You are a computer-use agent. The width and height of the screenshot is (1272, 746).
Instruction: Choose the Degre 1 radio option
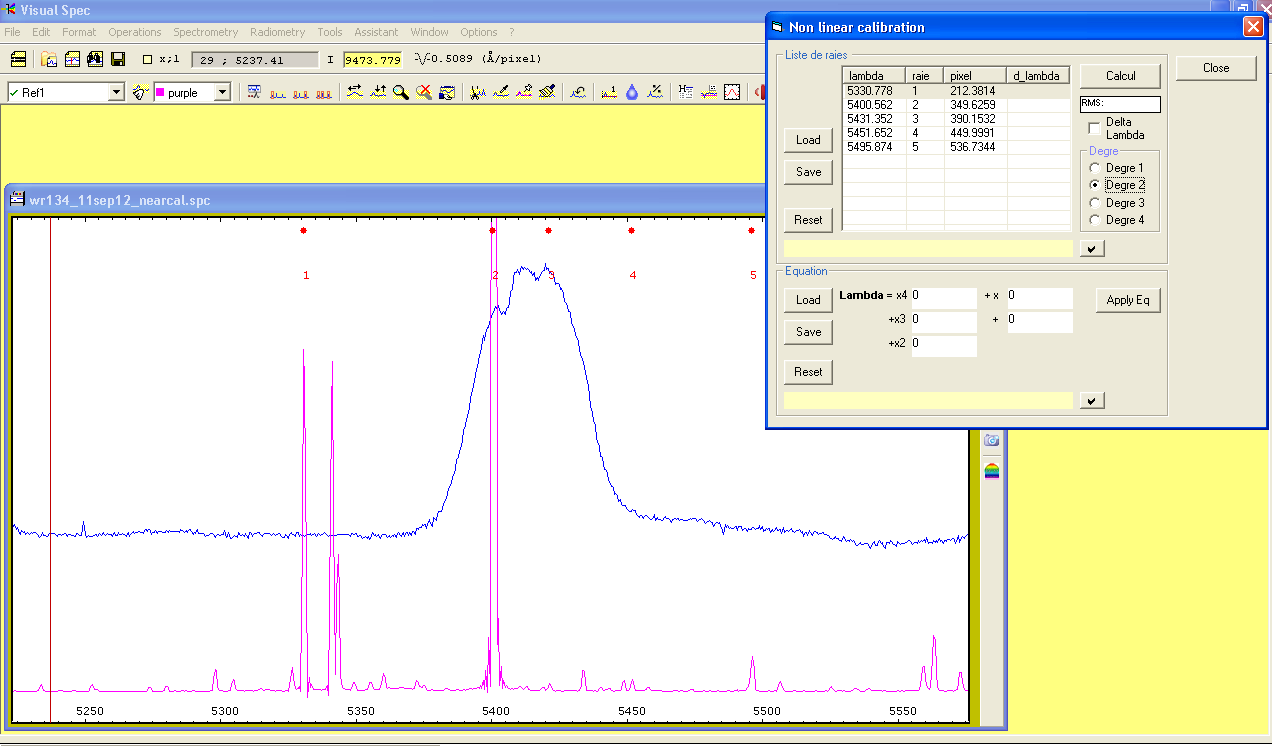point(1095,168)
